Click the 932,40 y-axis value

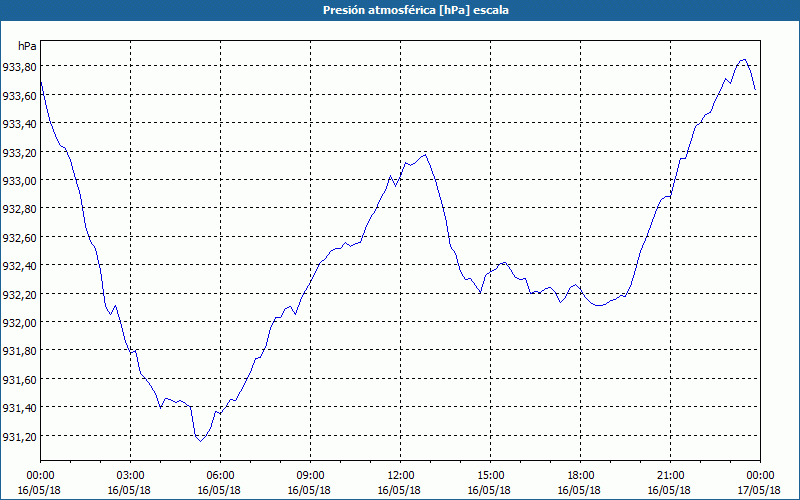(x=19, y=265)
